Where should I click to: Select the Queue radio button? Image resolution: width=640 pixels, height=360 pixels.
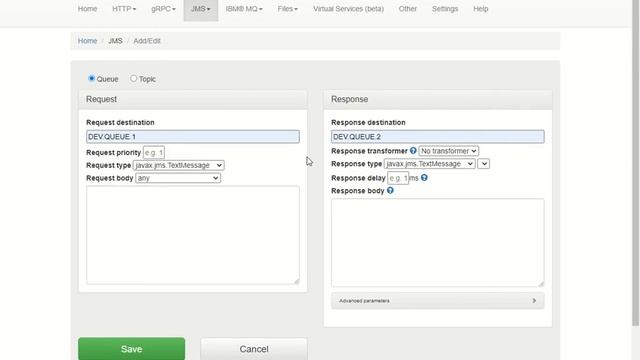coord(91,78)
